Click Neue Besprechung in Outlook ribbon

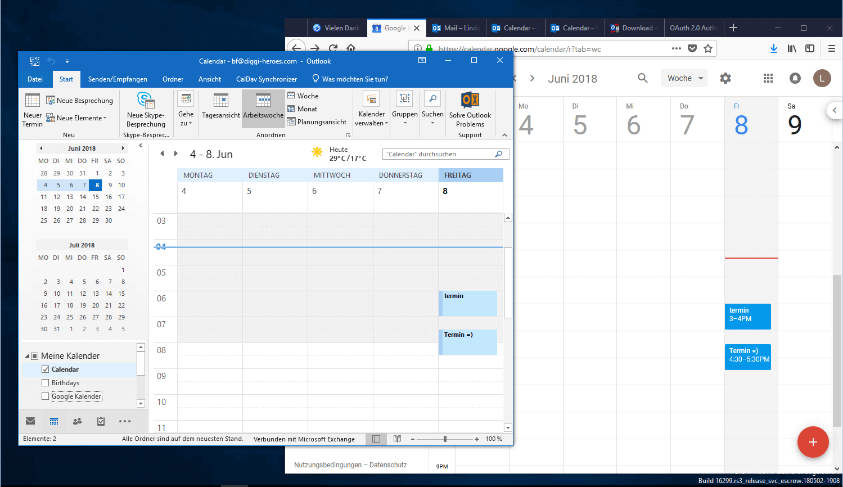pos(80,101)
